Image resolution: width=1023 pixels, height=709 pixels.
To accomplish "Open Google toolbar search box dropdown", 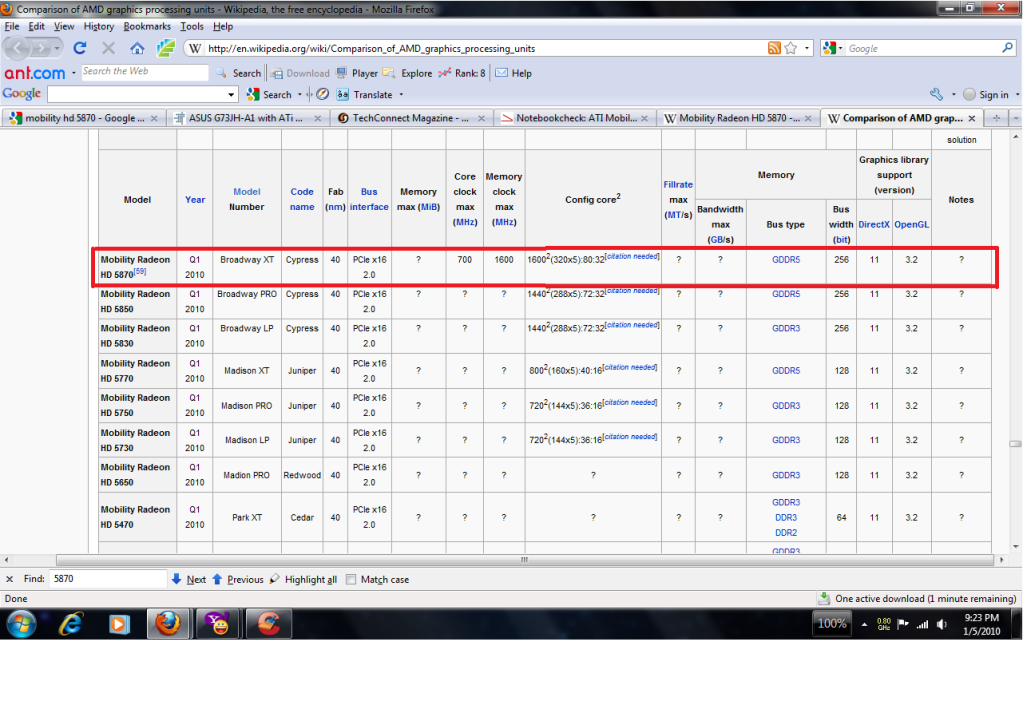I will [x=231, y=95].
